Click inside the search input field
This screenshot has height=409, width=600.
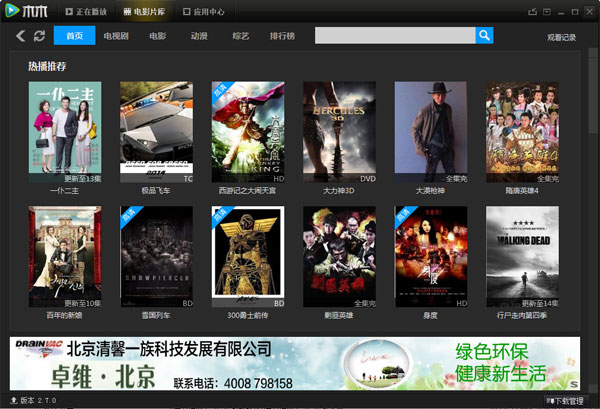click(394, 36)
